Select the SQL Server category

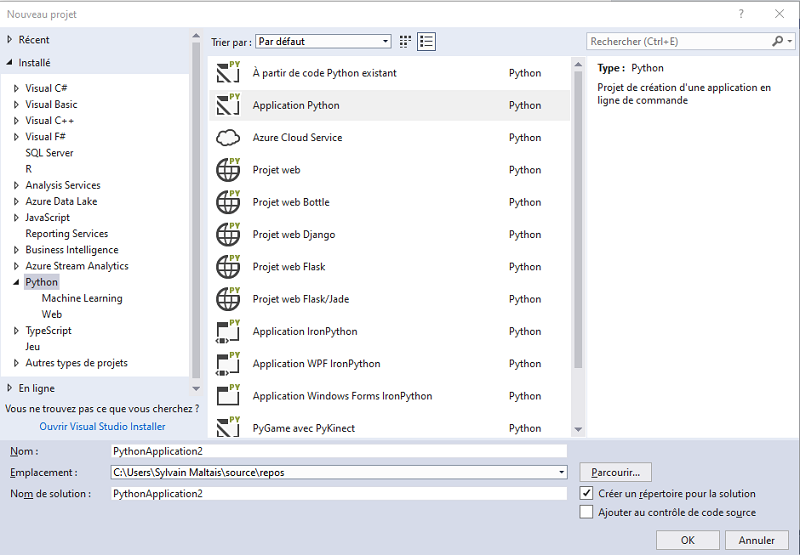click(49, 153)
